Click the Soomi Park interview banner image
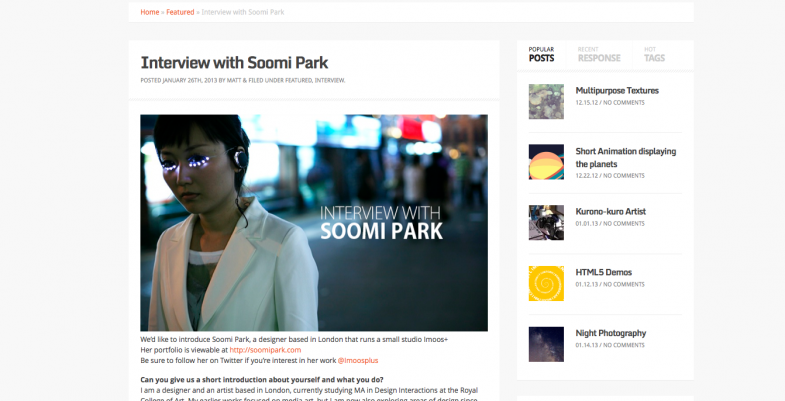 pyautogui.click(x=313, y=222)
